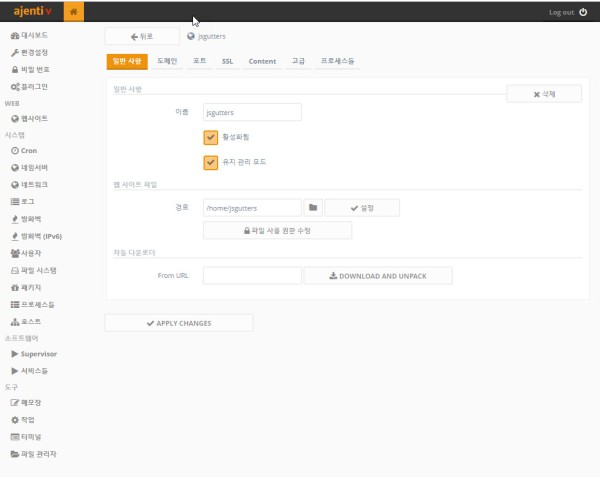Open 네임서버 (Nameservers) sidebar item
Image resolution: width=600 pixels, height=477 pixels.
(x=29, y=168)
